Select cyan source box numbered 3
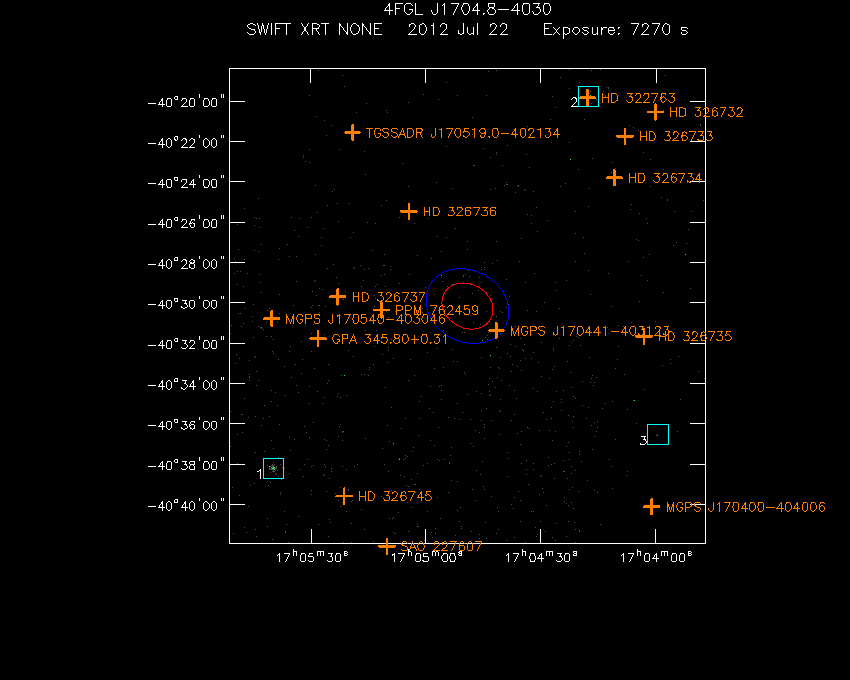Viewport: 850px width, 680px height. 658,434
